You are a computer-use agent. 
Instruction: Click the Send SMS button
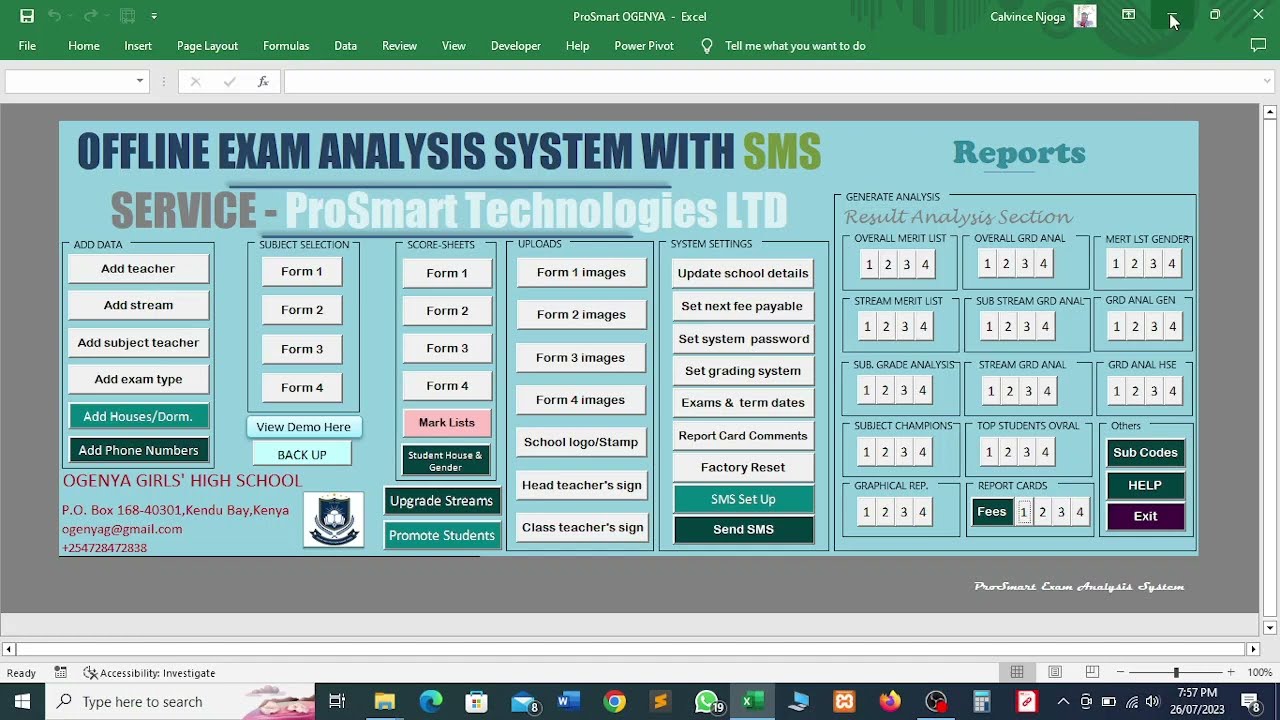(x=743, y=529)
